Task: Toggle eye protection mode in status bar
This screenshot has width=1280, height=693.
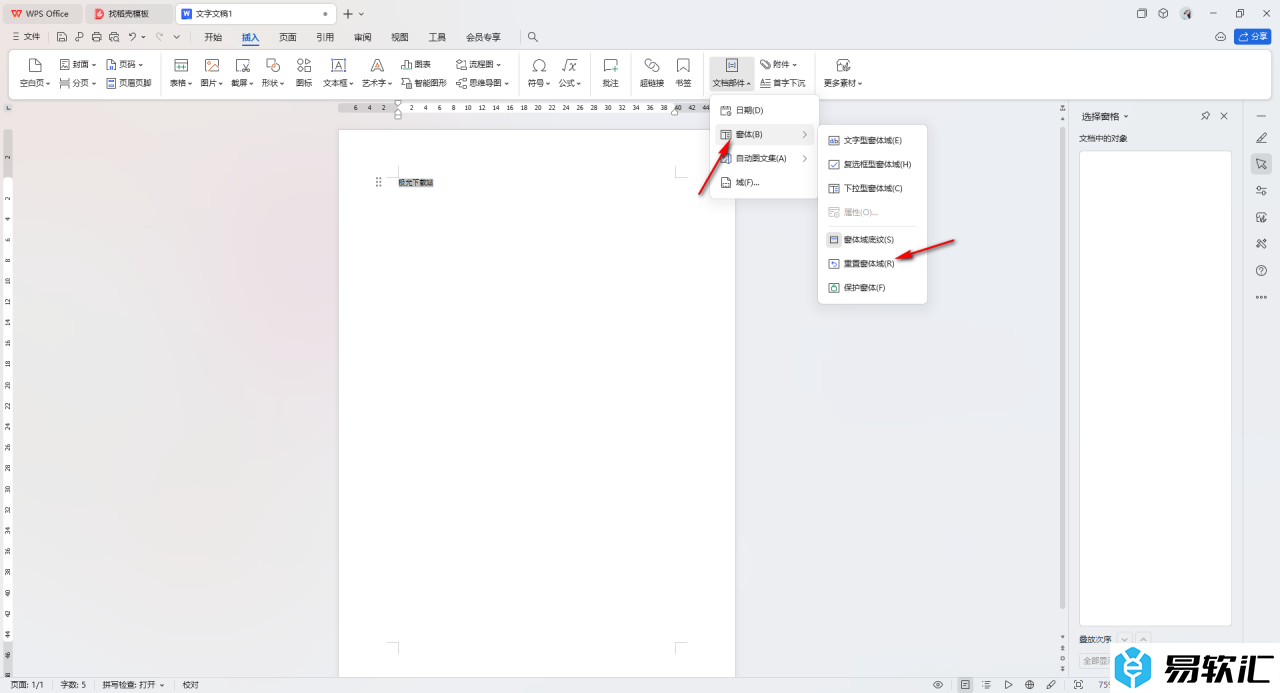Action: (x=938, y=685)
